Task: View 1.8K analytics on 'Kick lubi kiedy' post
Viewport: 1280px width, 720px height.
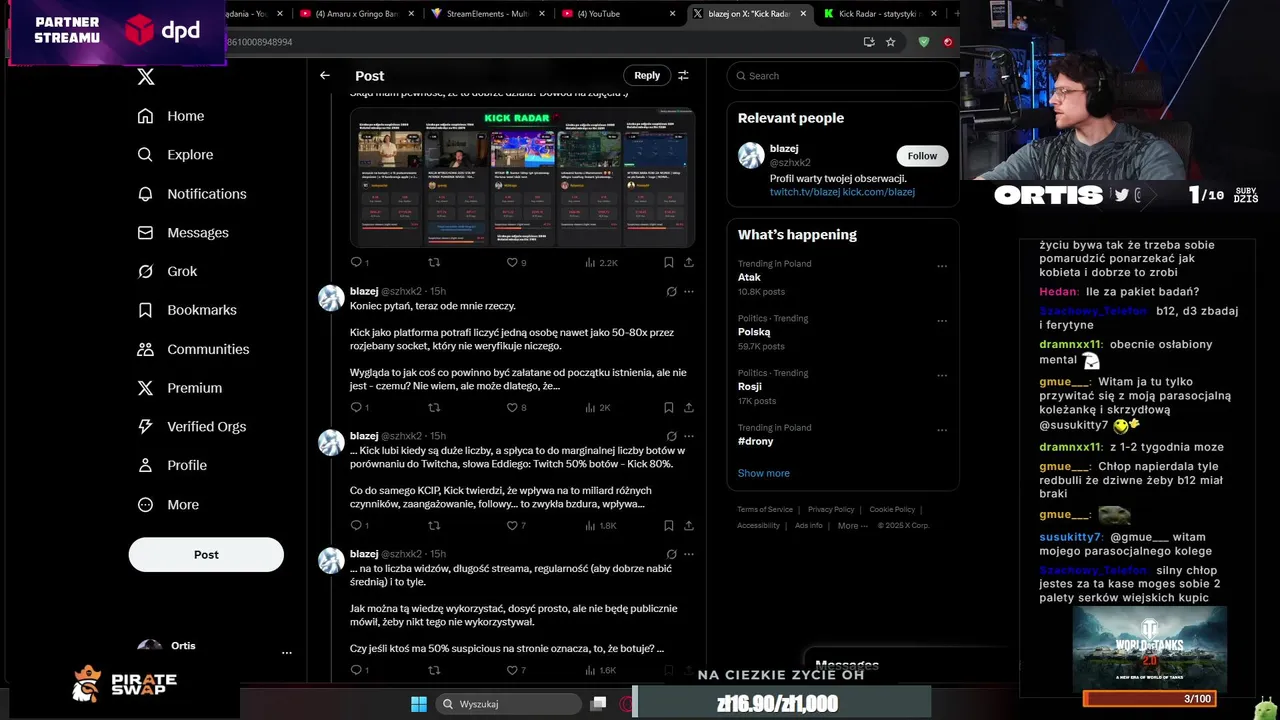Action: (x=601, y=526)
